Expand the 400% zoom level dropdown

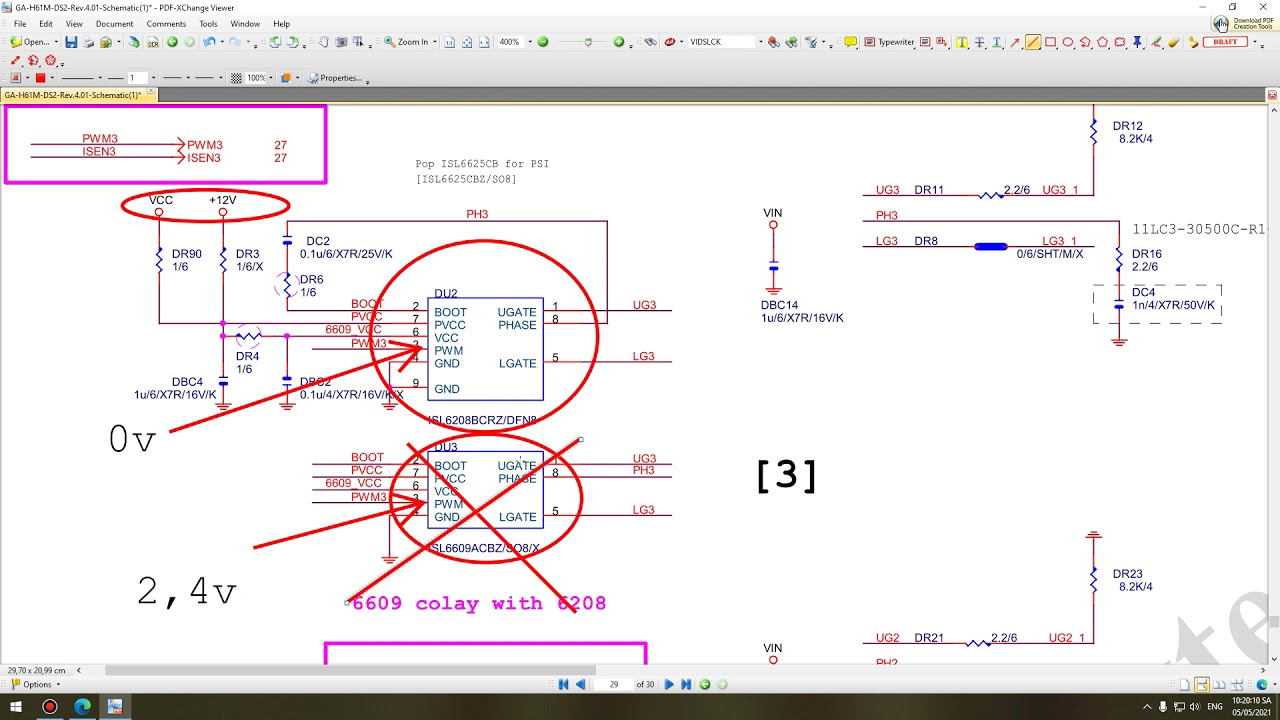(x=530, y=42)
